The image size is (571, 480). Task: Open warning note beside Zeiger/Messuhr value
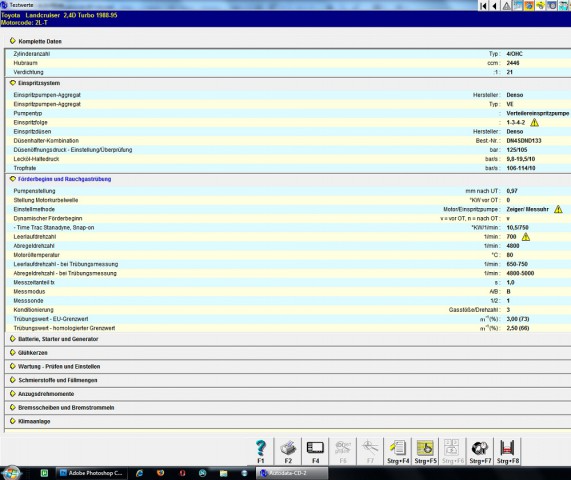(x=558, y=209)
